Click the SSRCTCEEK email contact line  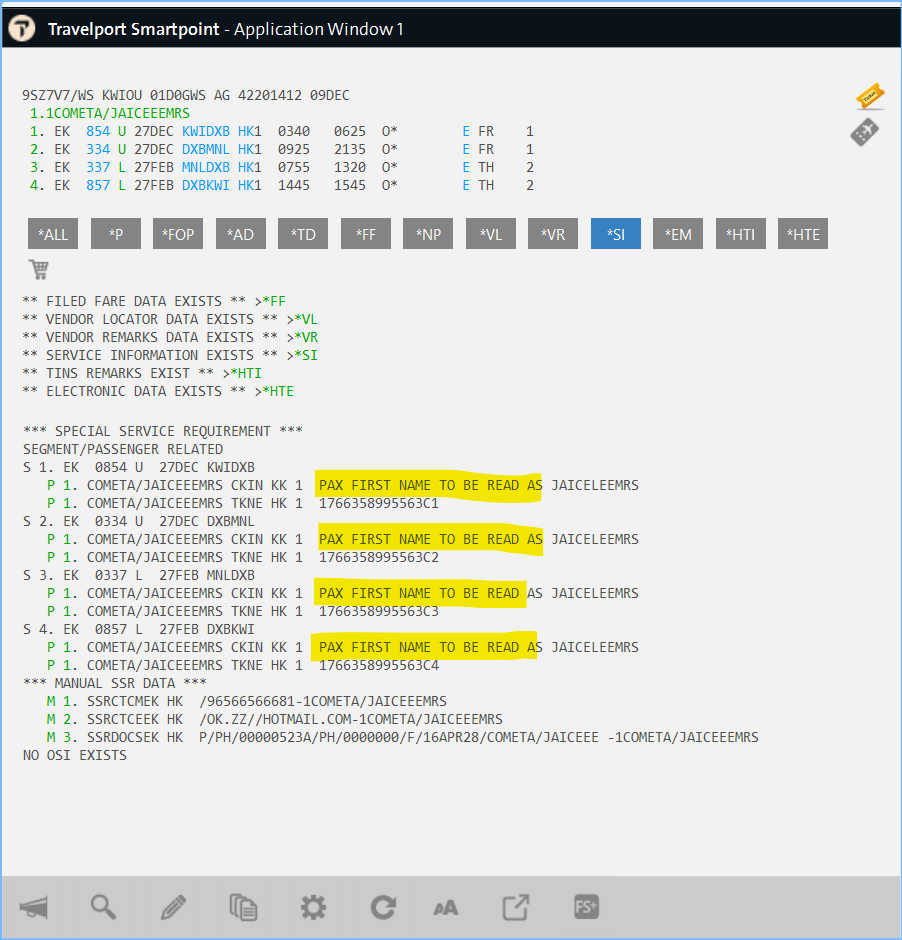pyautogui.click(x=274, y=719)
